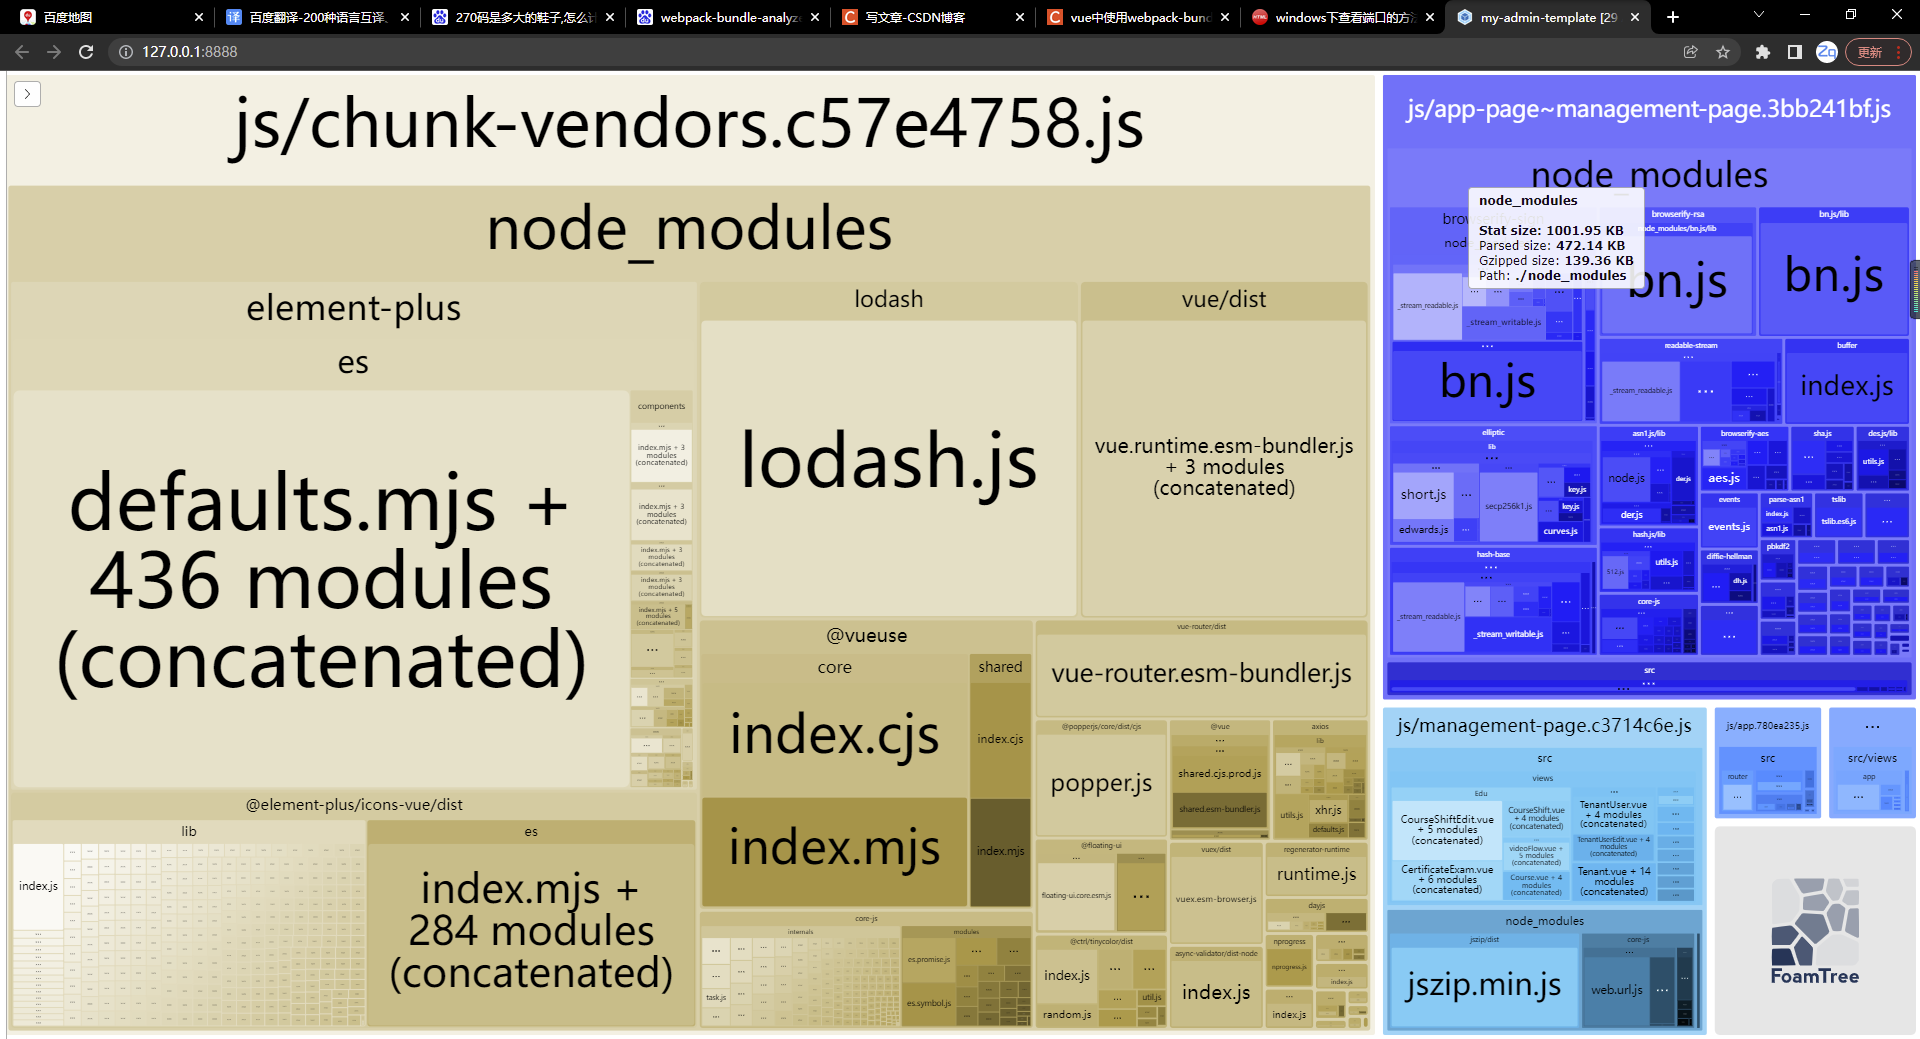Toggle the browser side panel

click(1794, 52)
